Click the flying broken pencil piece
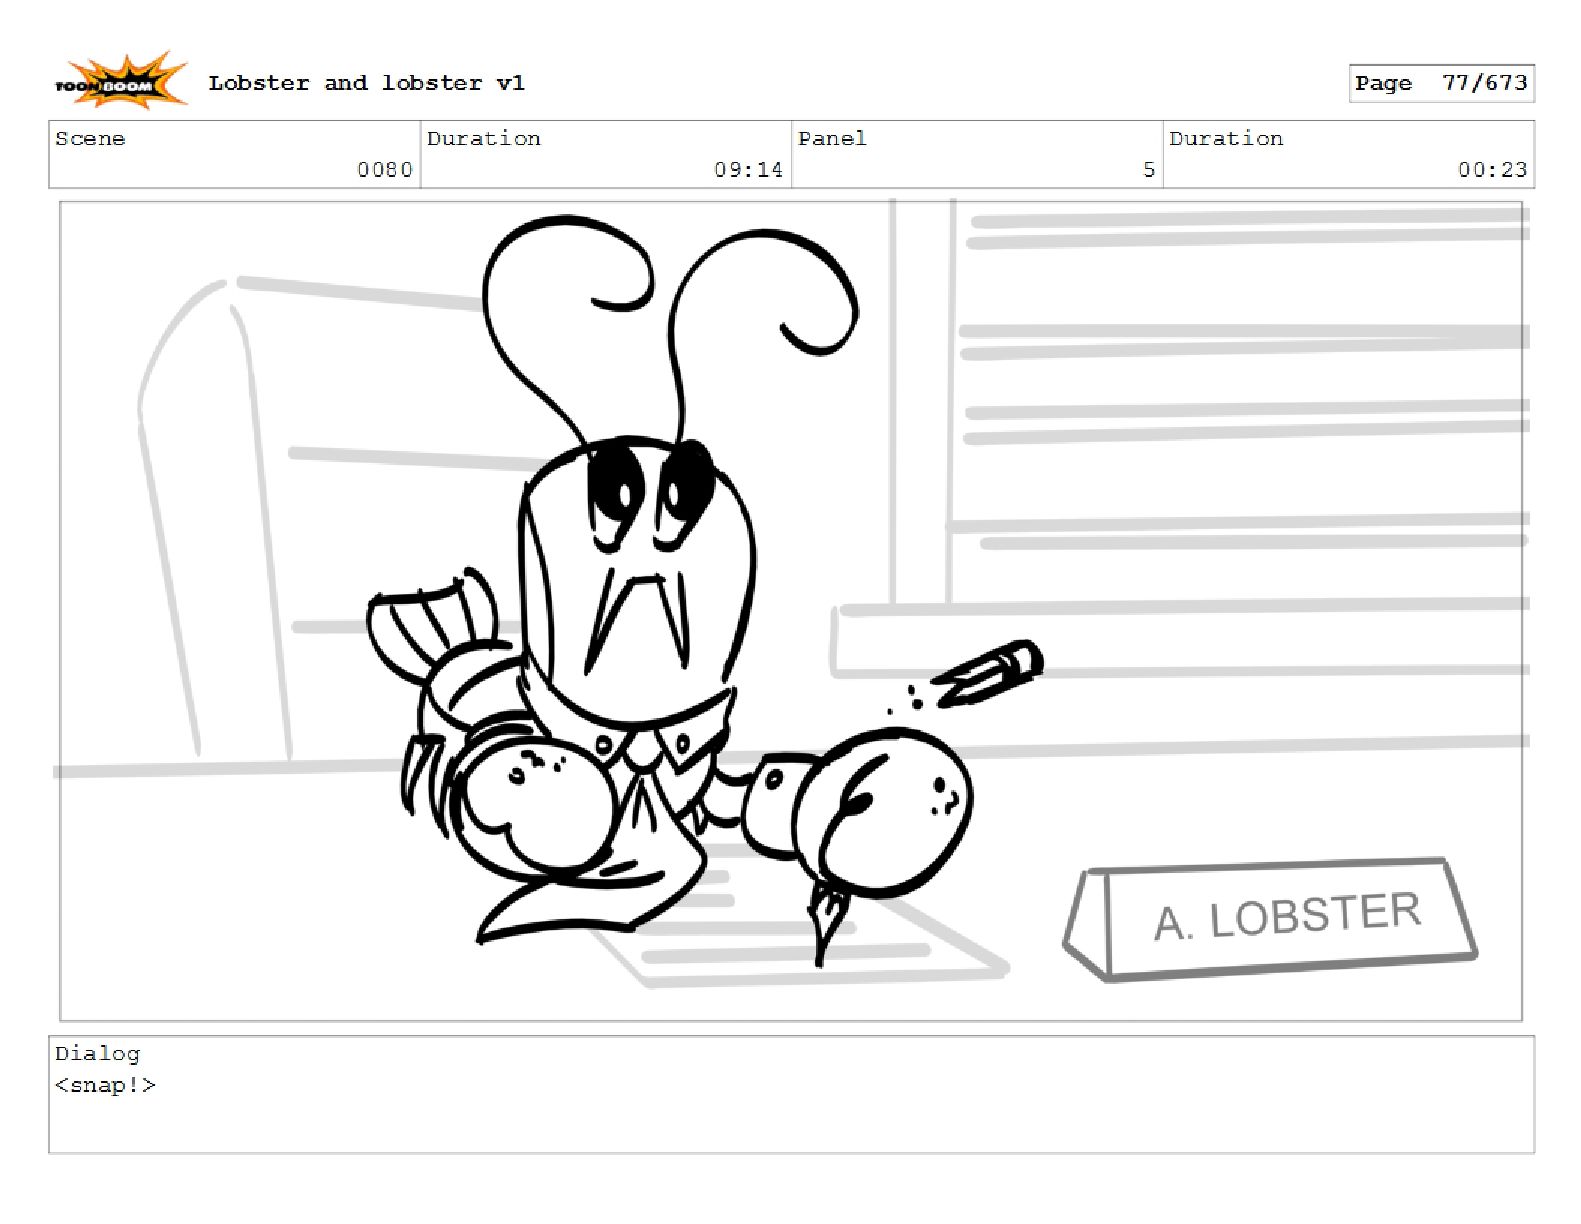 tap(987, 675)
